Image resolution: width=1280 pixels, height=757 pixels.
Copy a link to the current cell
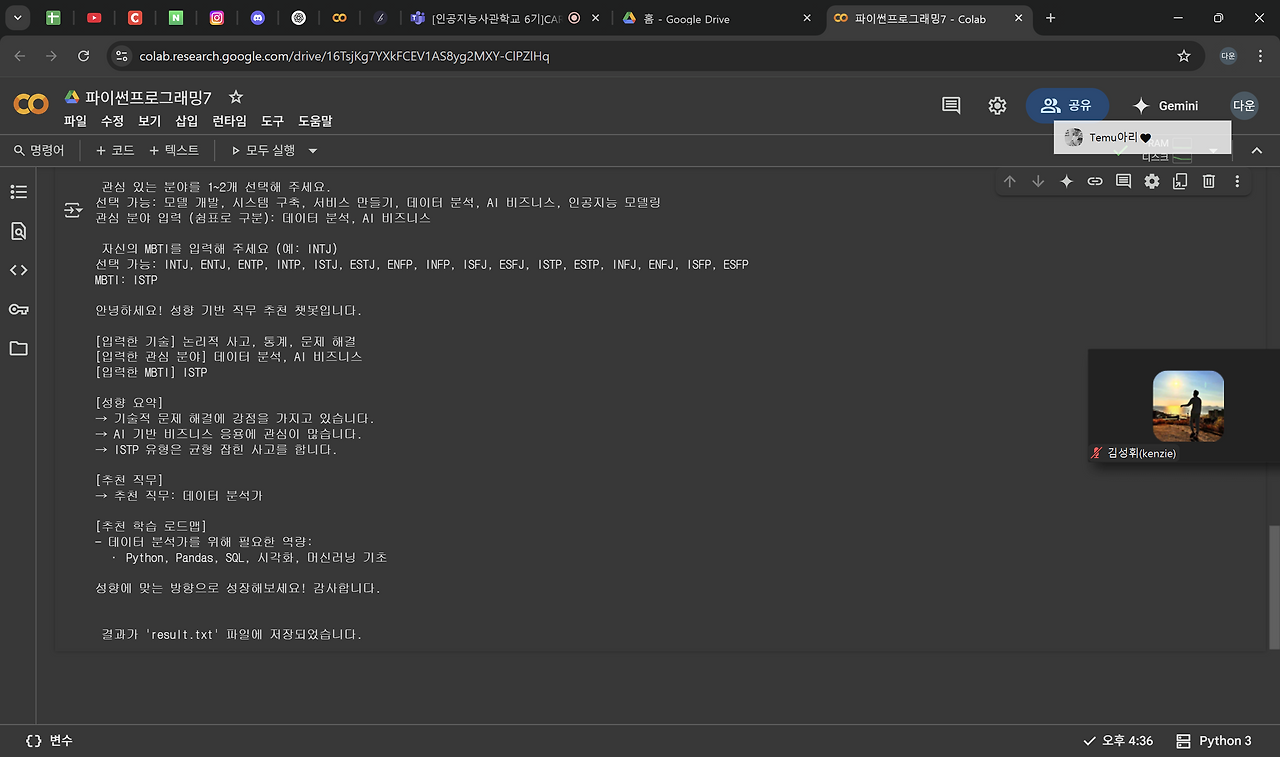[1094, 181]
